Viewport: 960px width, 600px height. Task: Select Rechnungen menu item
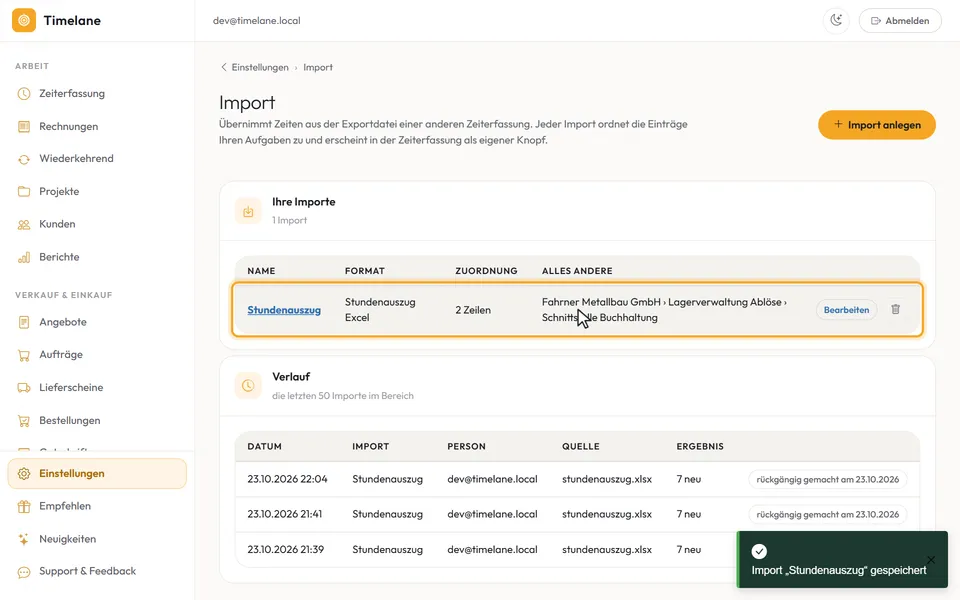tap(97, 127)
